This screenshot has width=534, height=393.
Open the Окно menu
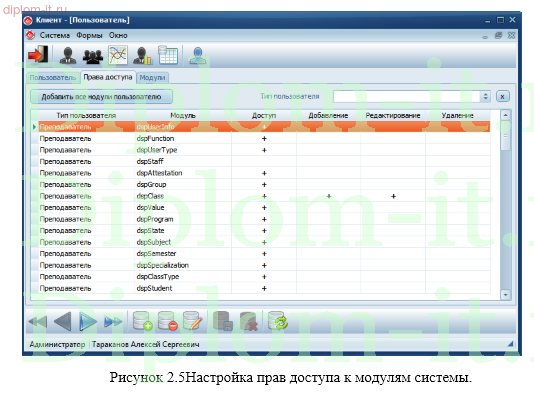point(118,35)
